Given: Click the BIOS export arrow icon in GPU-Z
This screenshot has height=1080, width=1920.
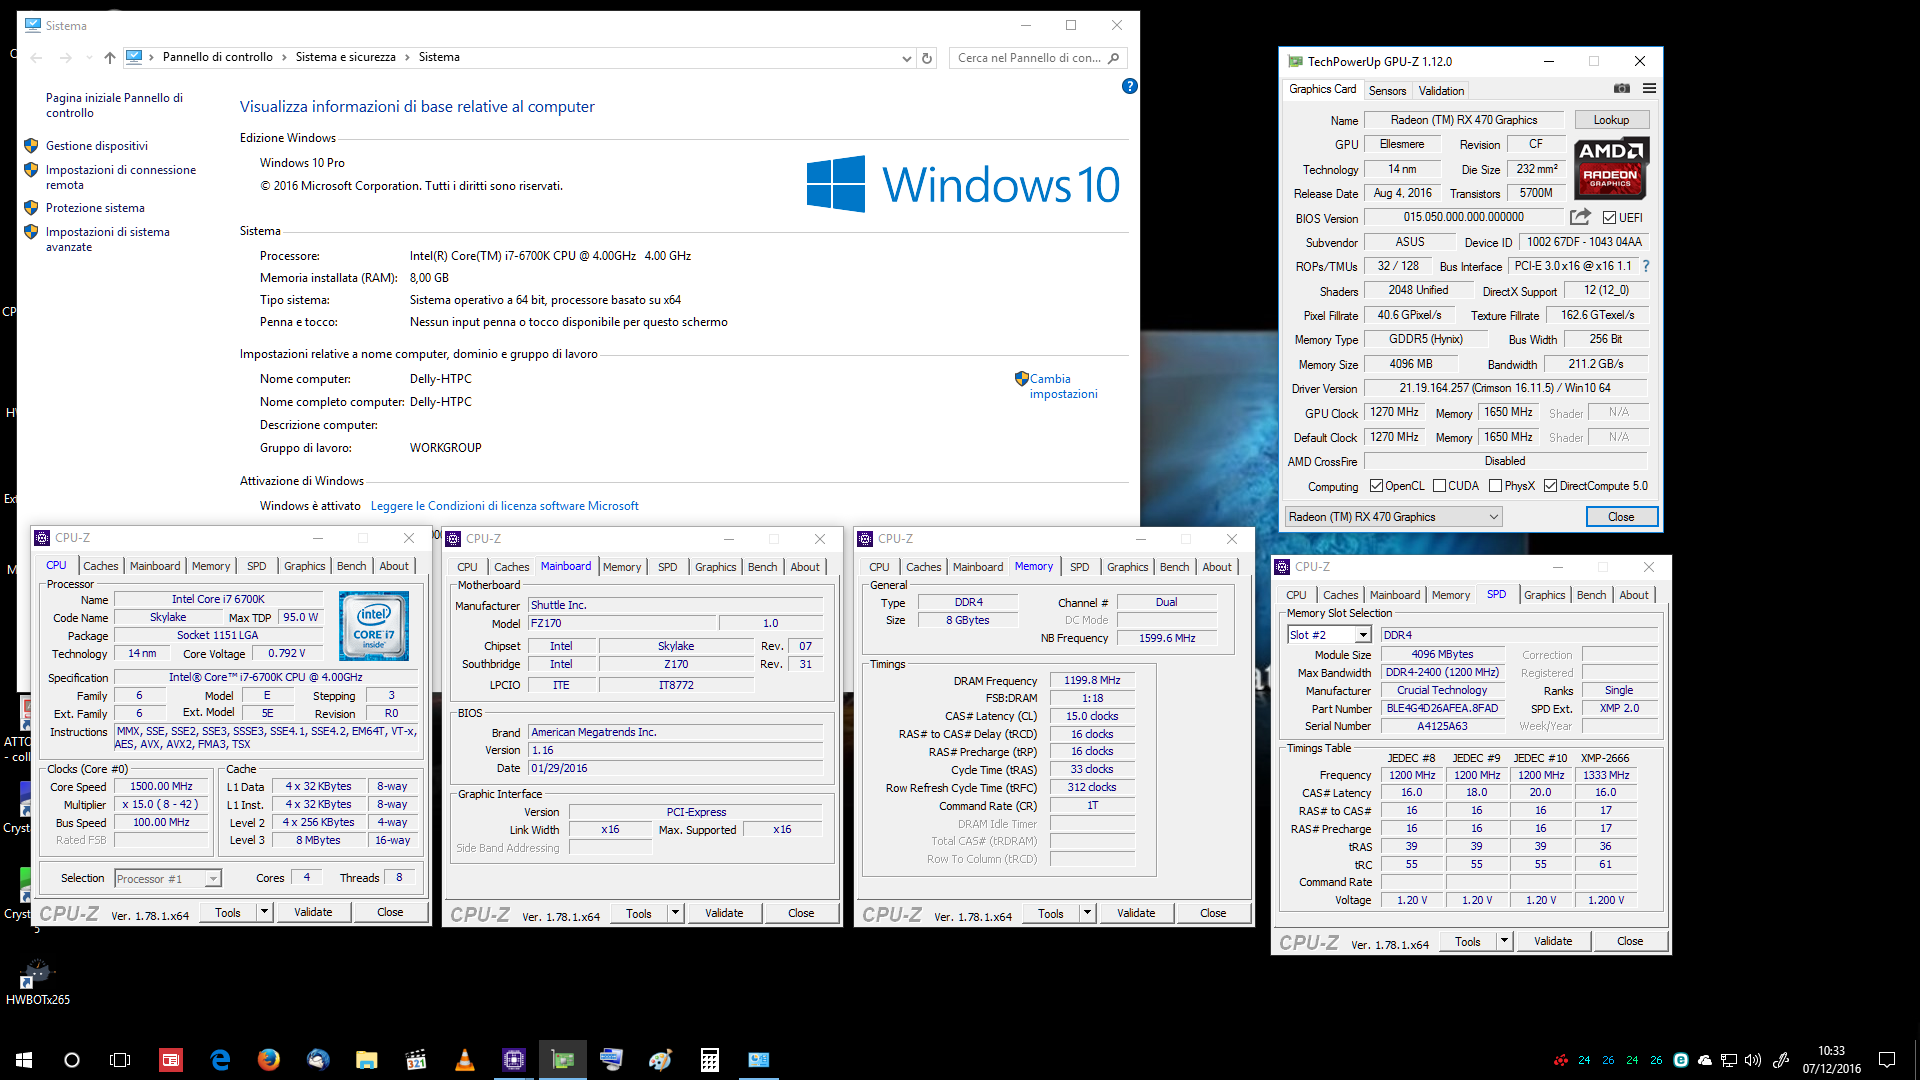Looking at the screenshot, I should point(1580,217).
